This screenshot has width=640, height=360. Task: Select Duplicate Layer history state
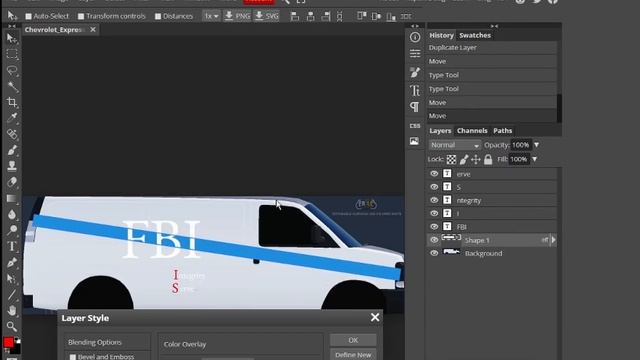point(492,48)
